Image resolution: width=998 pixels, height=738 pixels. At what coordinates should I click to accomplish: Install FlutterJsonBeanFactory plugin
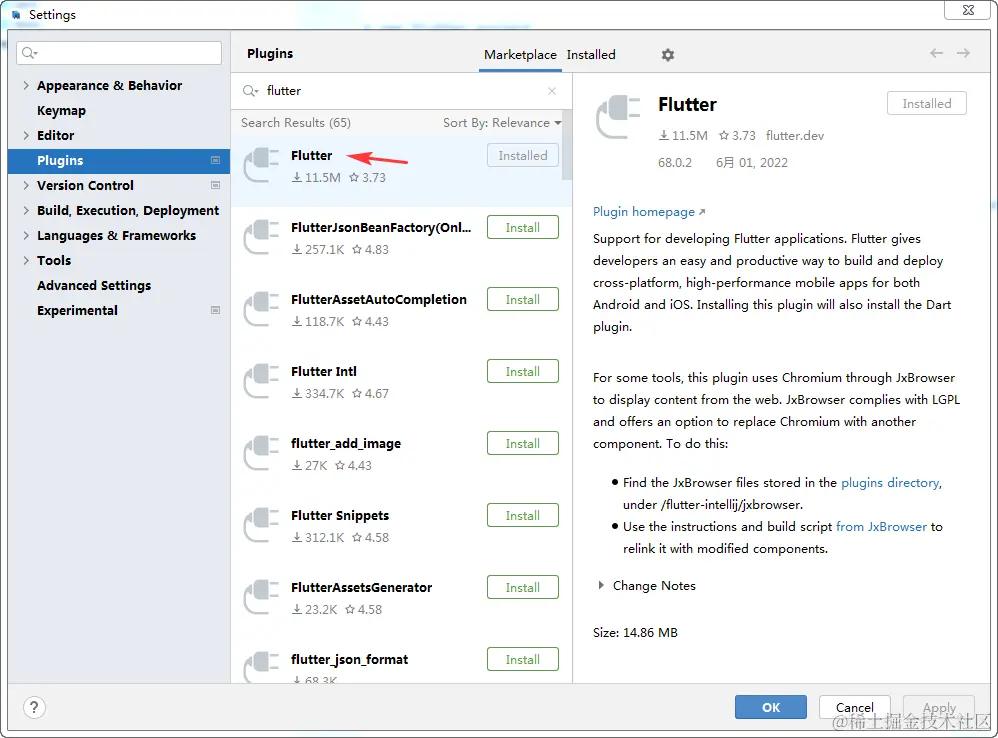point(523,228)
